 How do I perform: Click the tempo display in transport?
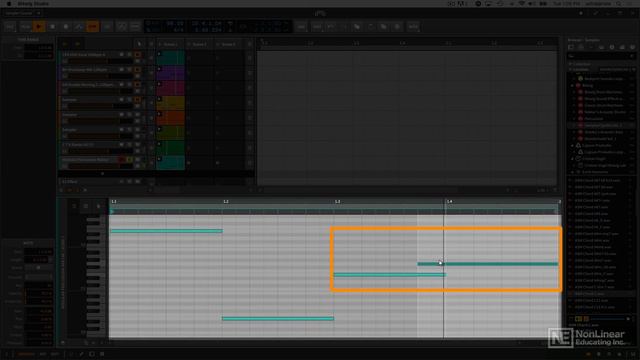[x=175, y=24]
